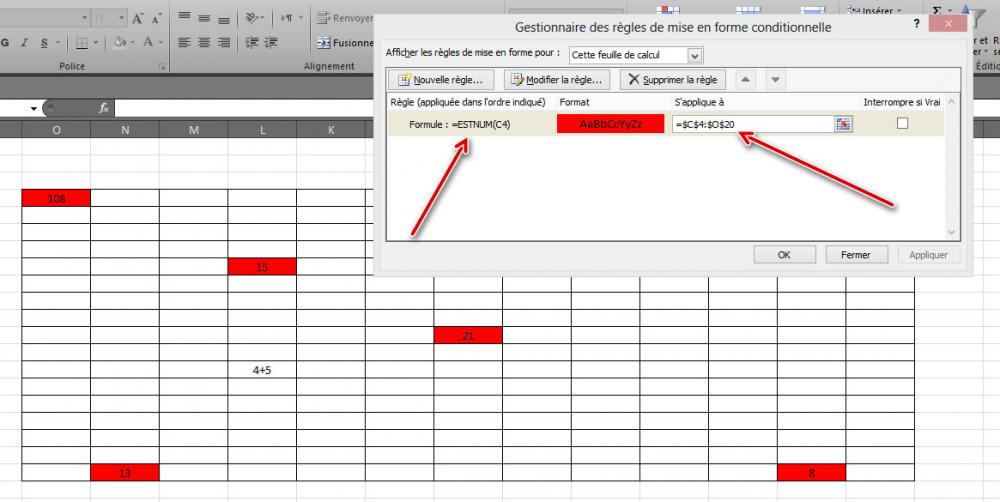
Task: Open the Name Box dropdown arrow
Action: 34,108
